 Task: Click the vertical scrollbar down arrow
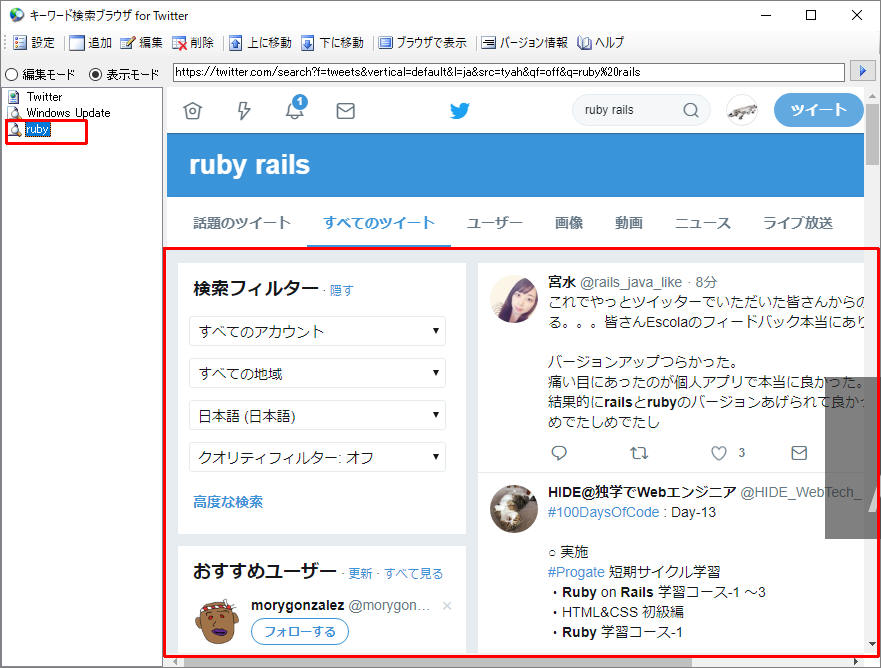pos(872,644)
